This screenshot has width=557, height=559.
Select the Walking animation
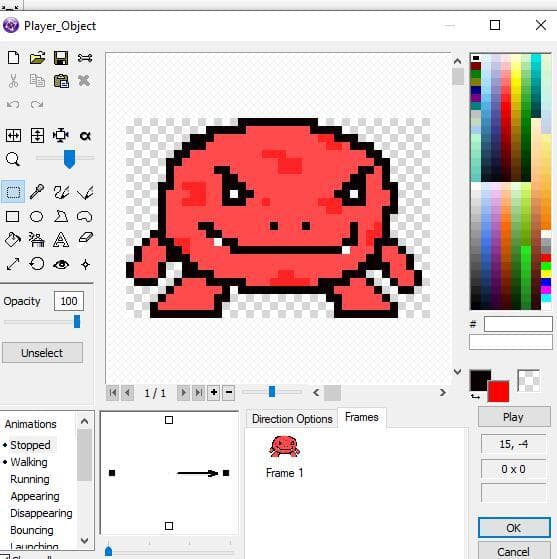29,462
